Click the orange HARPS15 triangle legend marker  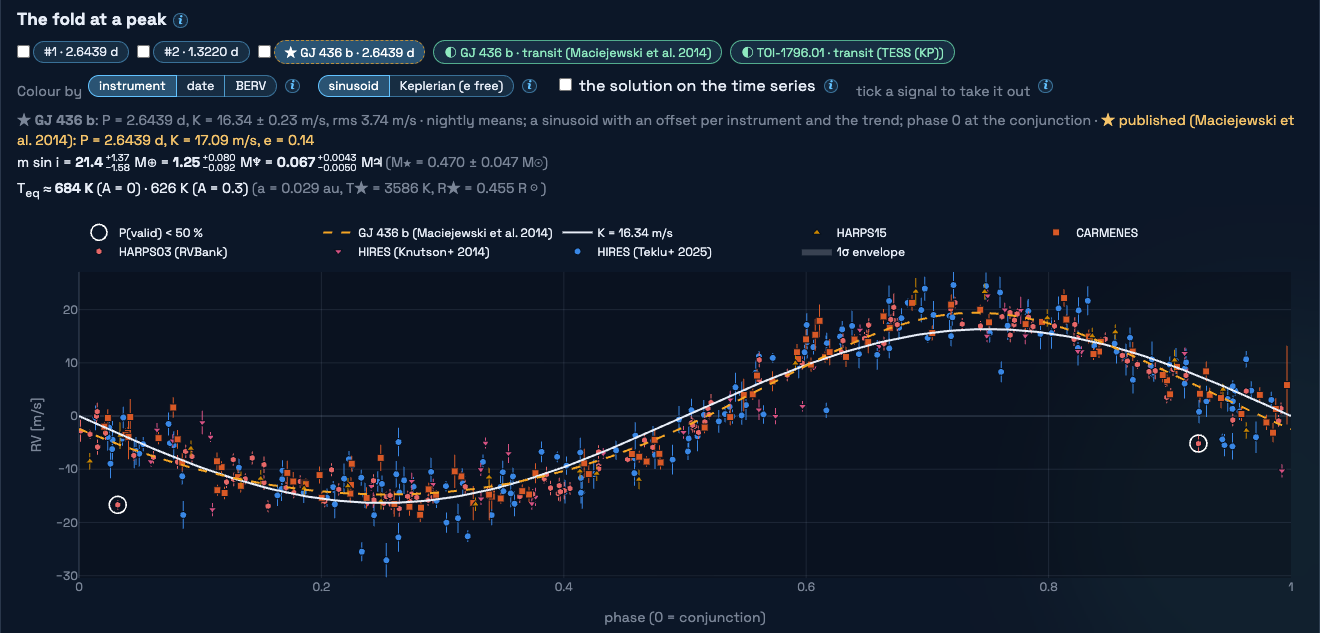click(x=819, y=233)
